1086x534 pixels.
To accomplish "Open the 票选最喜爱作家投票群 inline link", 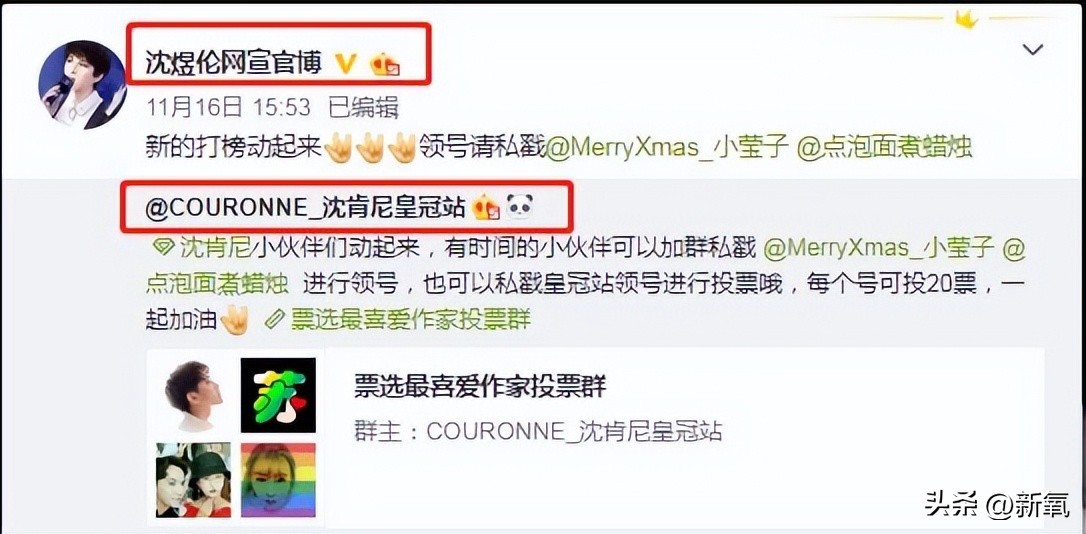I will [x=411, y=320].
